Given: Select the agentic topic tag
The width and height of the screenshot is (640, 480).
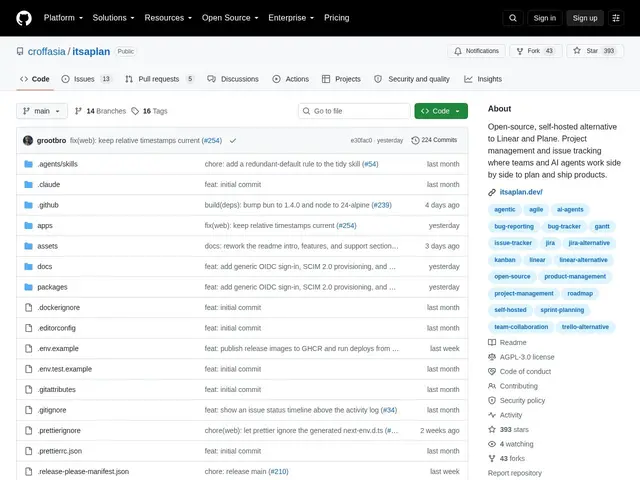Looking at the screenshot, I should tap(504, 209).
